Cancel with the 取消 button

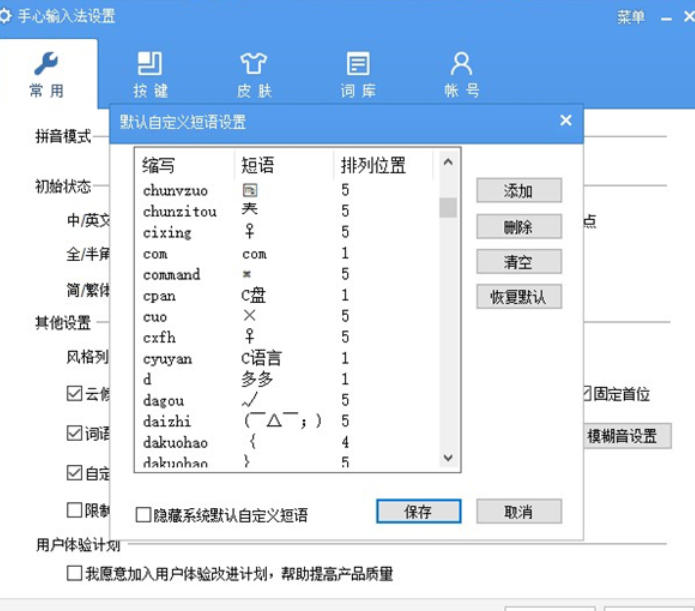(519, 511)
